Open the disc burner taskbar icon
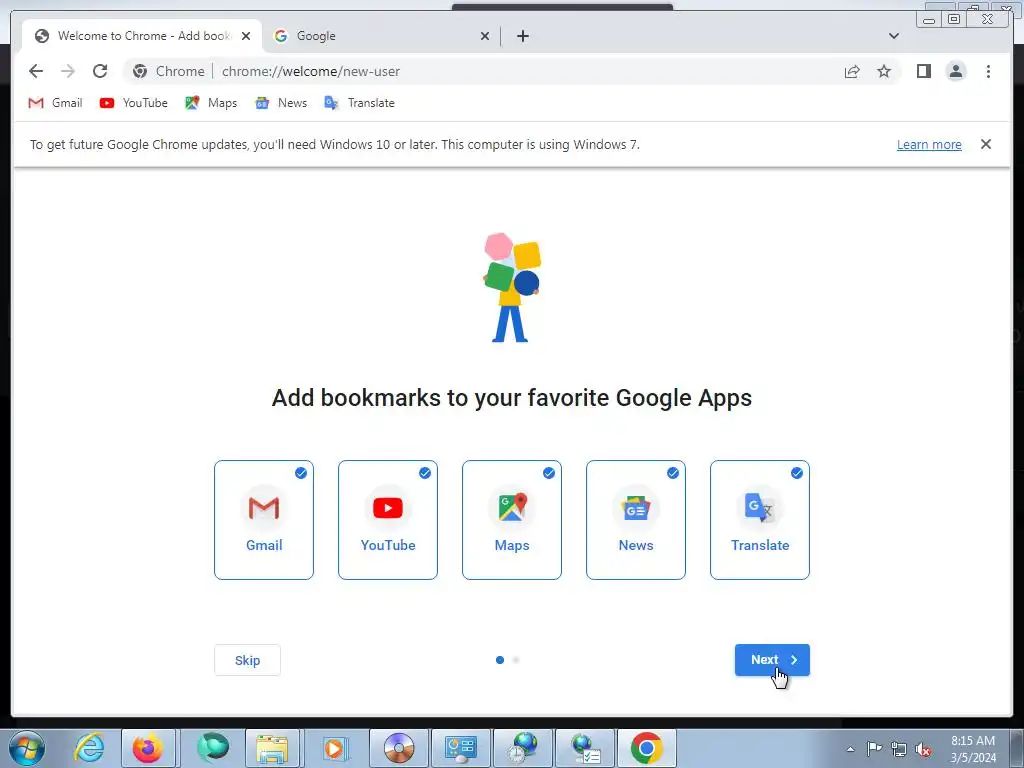Image resolution: width=1024 pixels, height=768 pixels. [398, 748]
